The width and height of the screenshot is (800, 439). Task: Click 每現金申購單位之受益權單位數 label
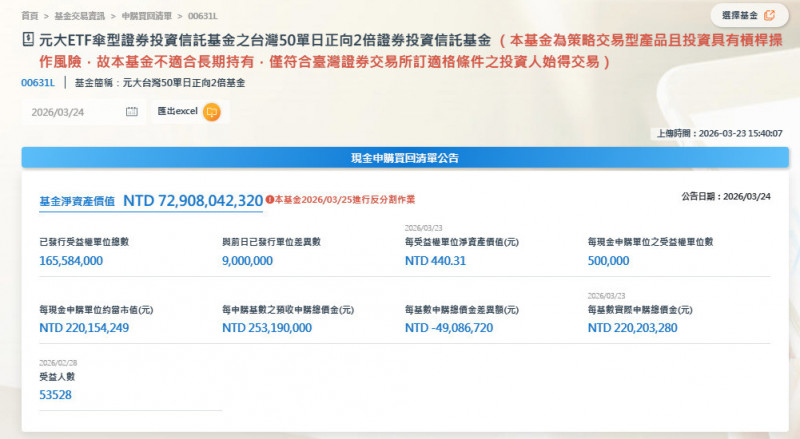[651, 242]
